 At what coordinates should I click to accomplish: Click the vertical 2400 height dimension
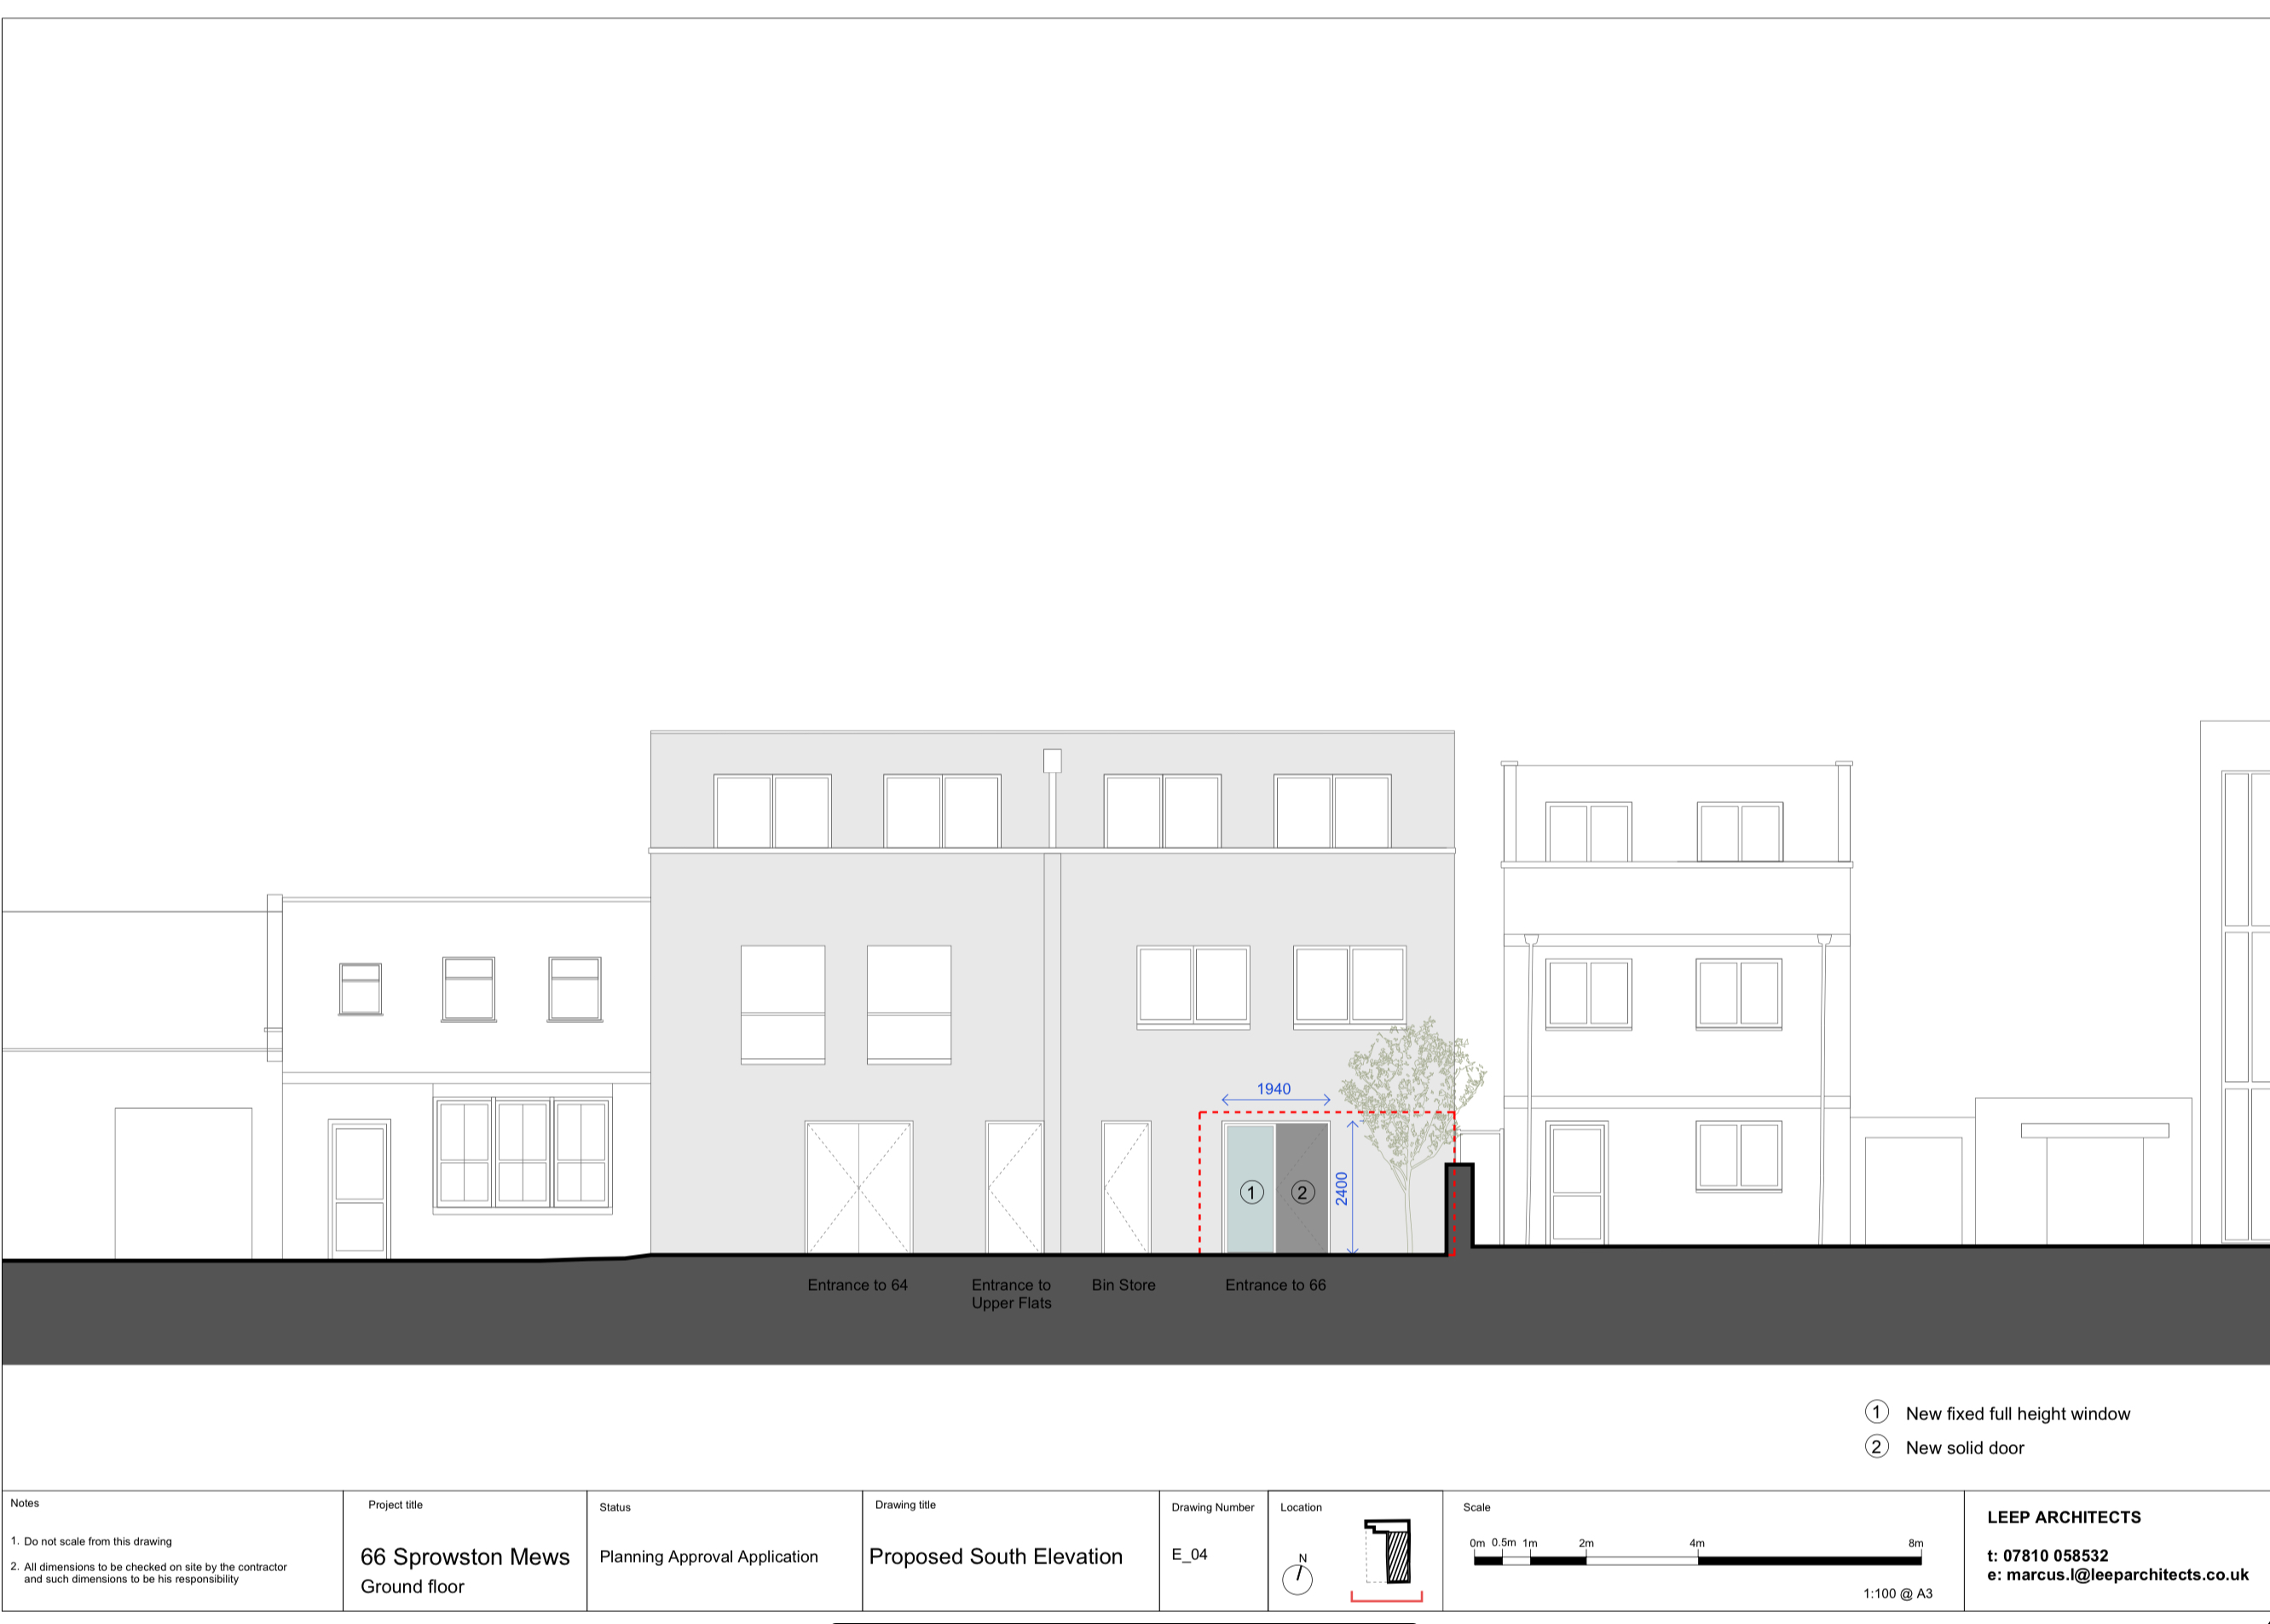1342,1188
